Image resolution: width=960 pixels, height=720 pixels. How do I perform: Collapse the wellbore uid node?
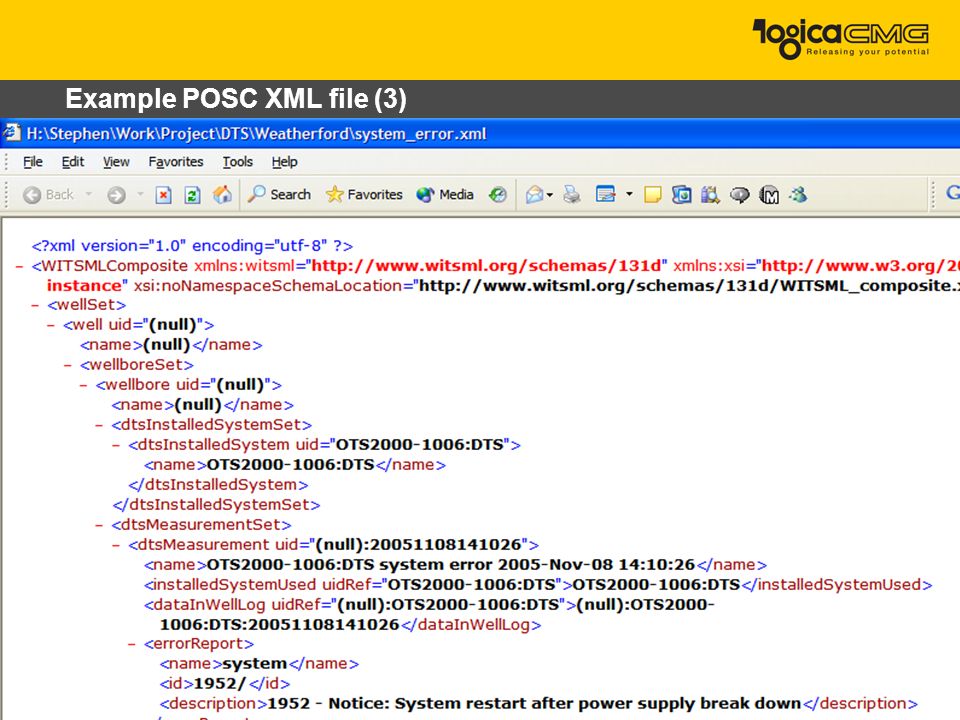pyautogui.click(x=84, y=385)
